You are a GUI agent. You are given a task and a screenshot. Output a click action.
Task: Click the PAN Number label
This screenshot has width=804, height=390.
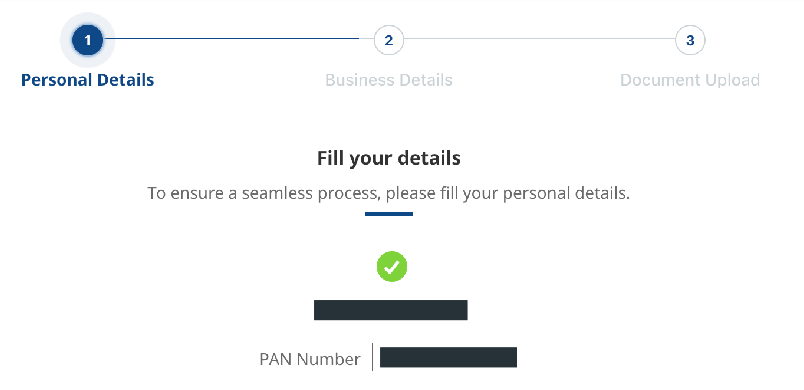click(x=310, y=359)
